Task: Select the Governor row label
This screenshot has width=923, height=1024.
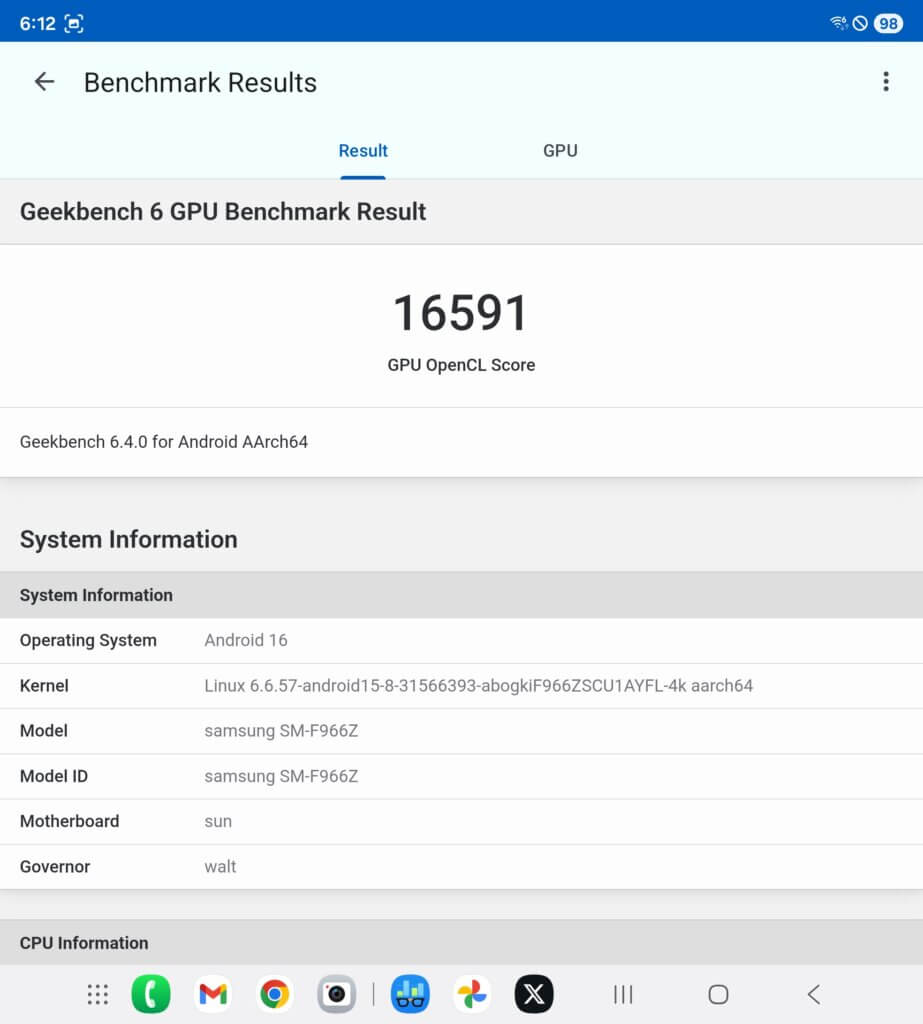Action: point(55,867)
